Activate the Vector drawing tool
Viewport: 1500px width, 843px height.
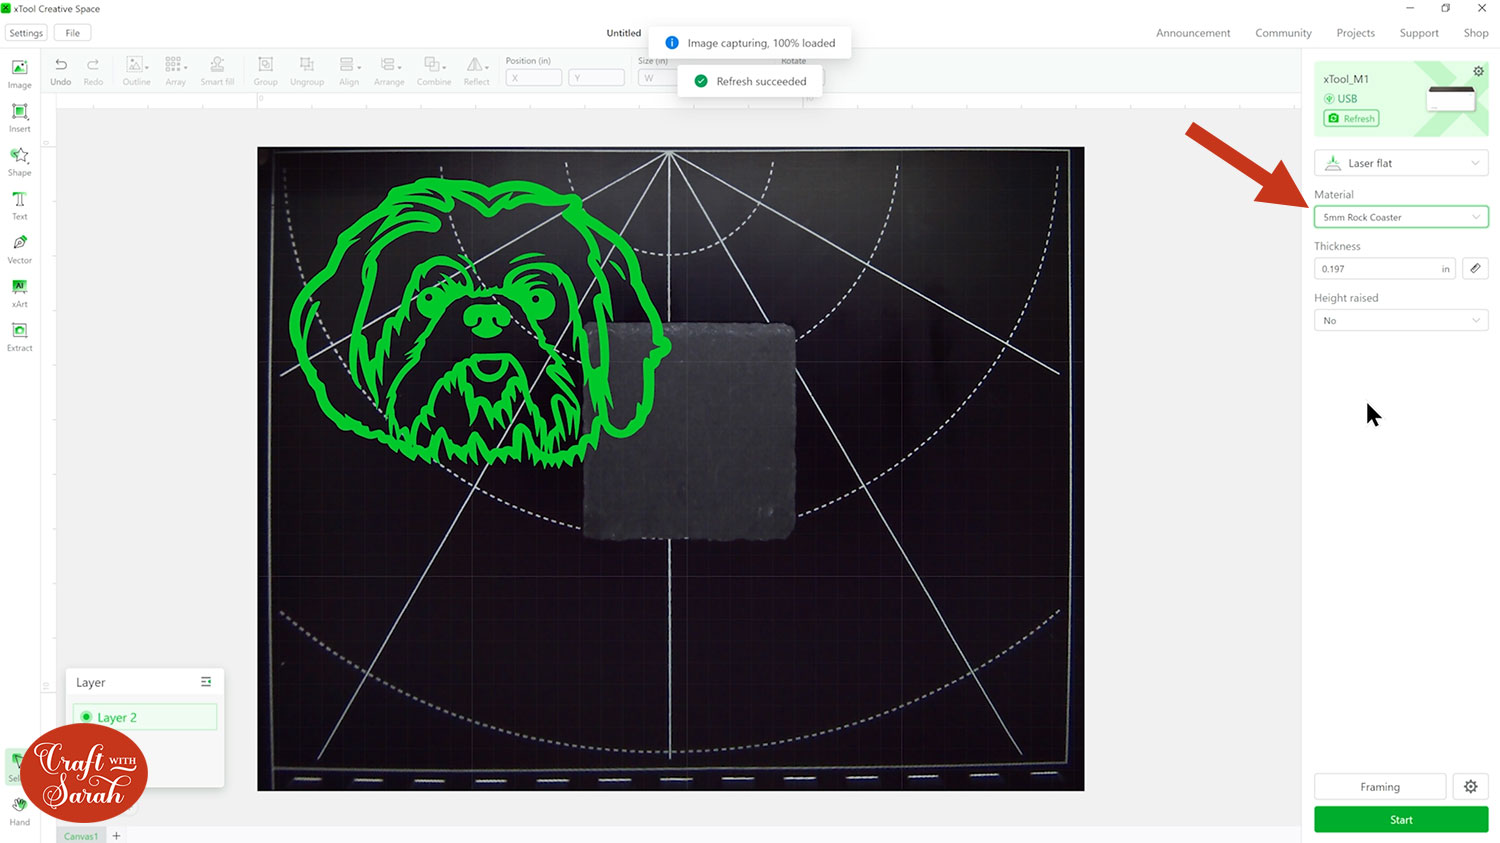[x=19, y=250]
